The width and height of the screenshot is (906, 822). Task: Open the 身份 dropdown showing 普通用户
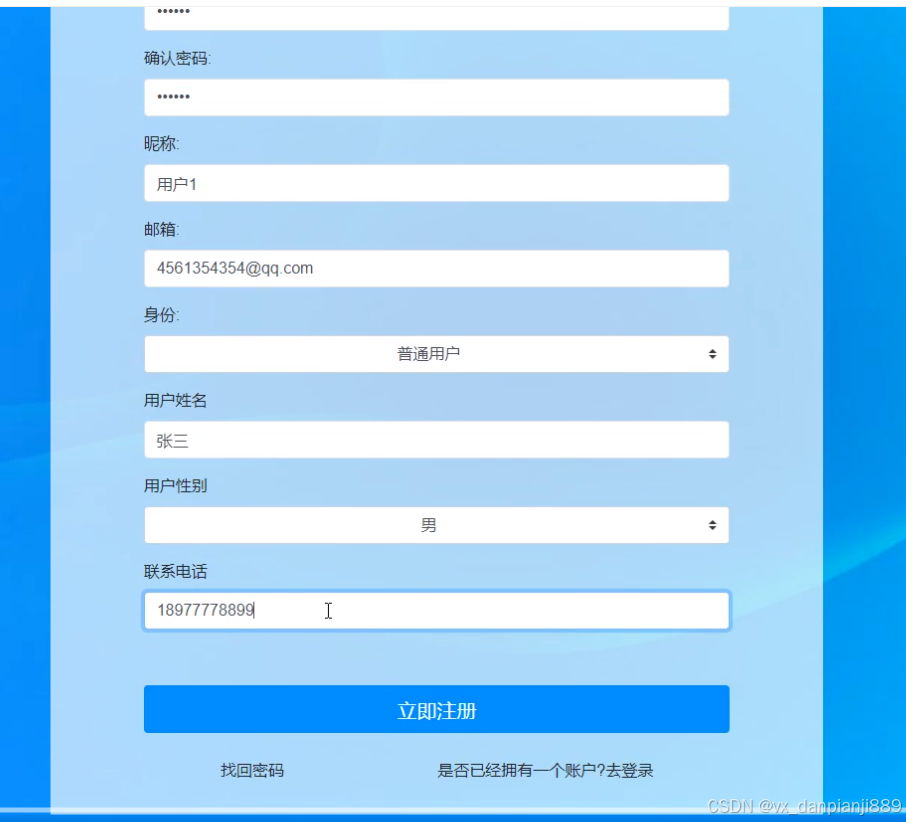pyautogui.click(x=436, y=354)
